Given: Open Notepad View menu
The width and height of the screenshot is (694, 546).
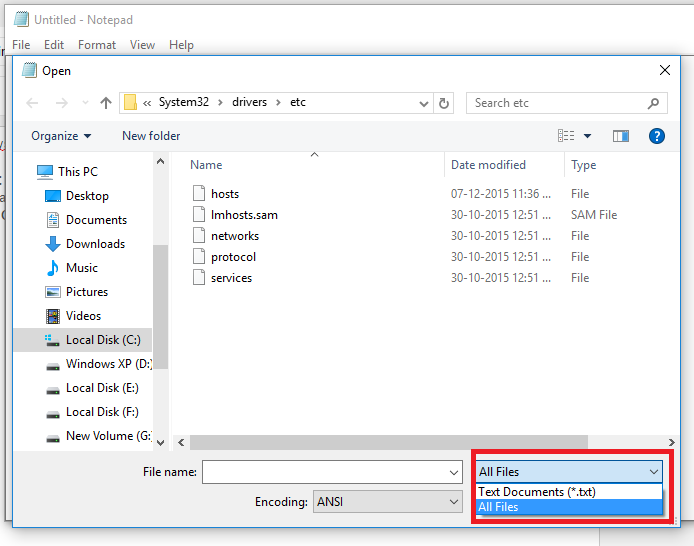Looking at the screenshot, I should click(x=142, y=45).
